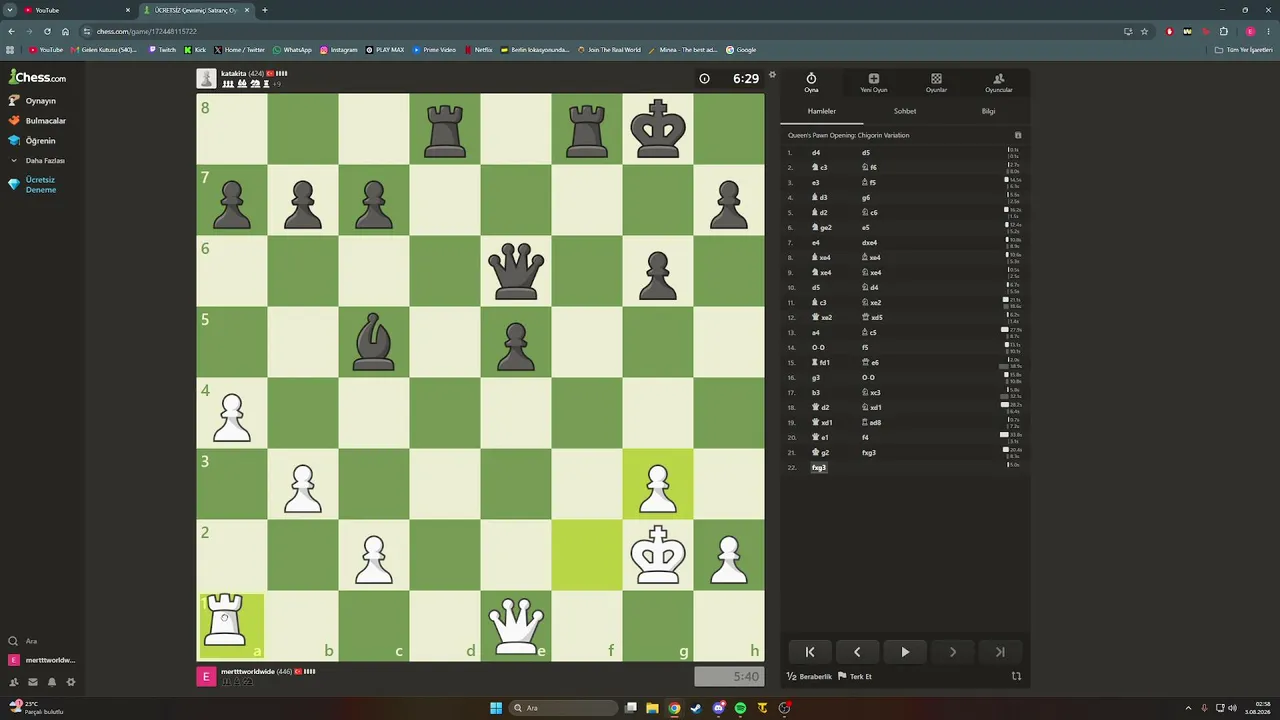Offer a draw with Beraberlik
Screen dimensions: 1280x720
point(810,677)
